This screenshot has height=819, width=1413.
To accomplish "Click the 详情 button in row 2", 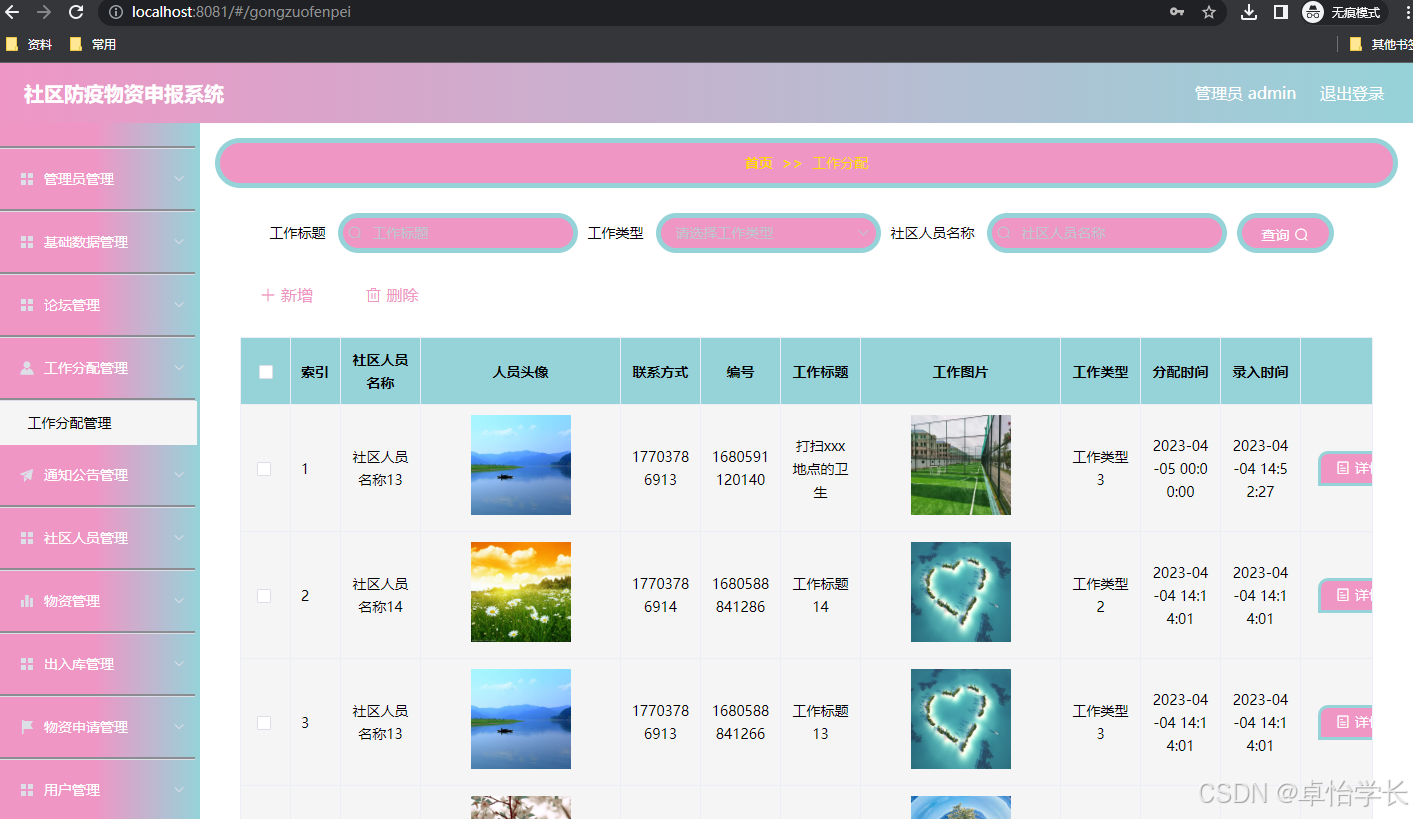I will [1346, 596].
